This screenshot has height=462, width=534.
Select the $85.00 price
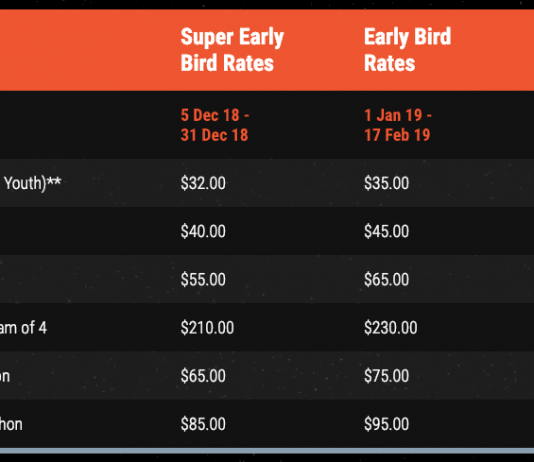pyautogui.click(x=203, y=425)
